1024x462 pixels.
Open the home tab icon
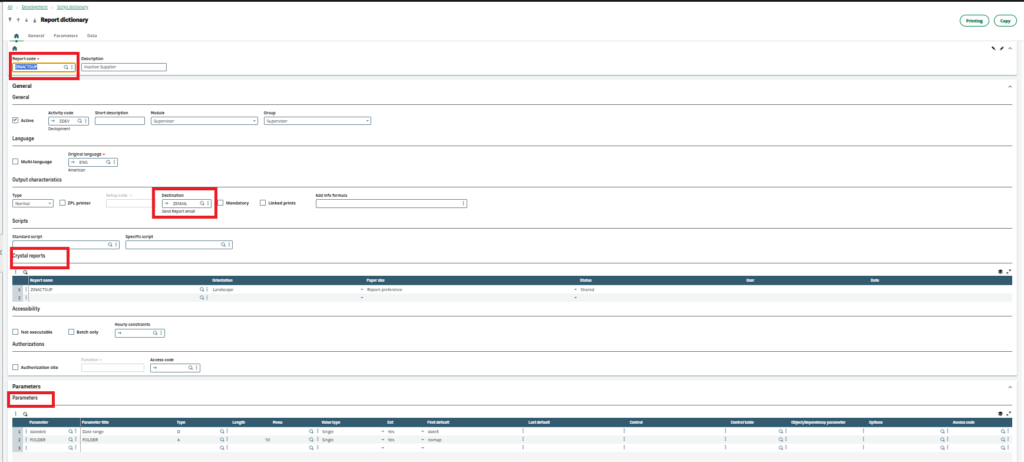(16, 35)
